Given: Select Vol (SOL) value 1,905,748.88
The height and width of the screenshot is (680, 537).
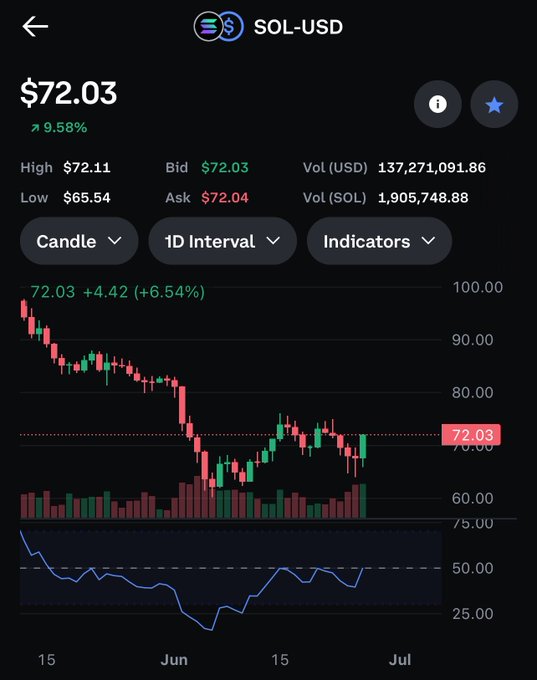Looking at the screenshot, I should (x=423, y=198).
